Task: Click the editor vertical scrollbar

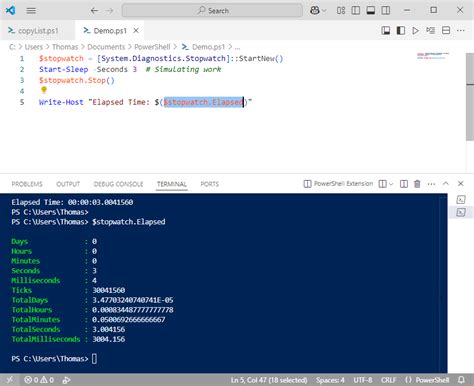Action: point(470,97)
